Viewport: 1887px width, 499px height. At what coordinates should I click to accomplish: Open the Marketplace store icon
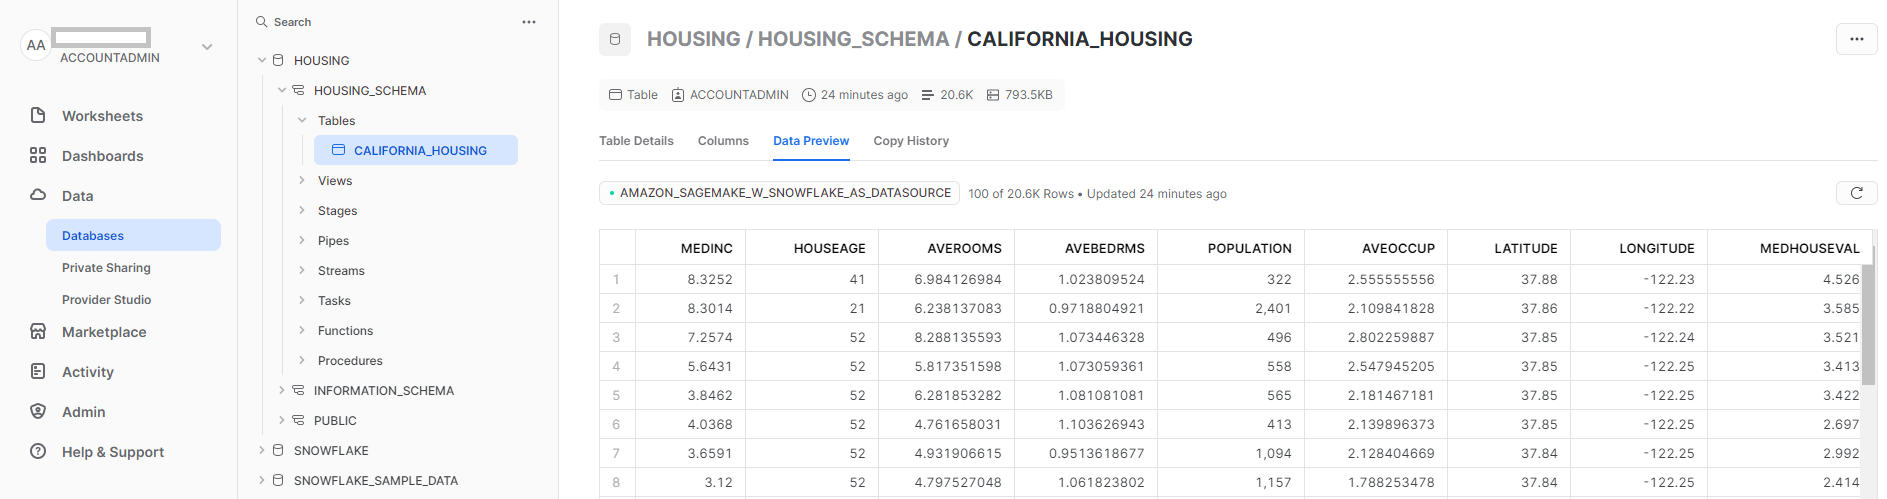pyautogui.click(x=38, y=331)
